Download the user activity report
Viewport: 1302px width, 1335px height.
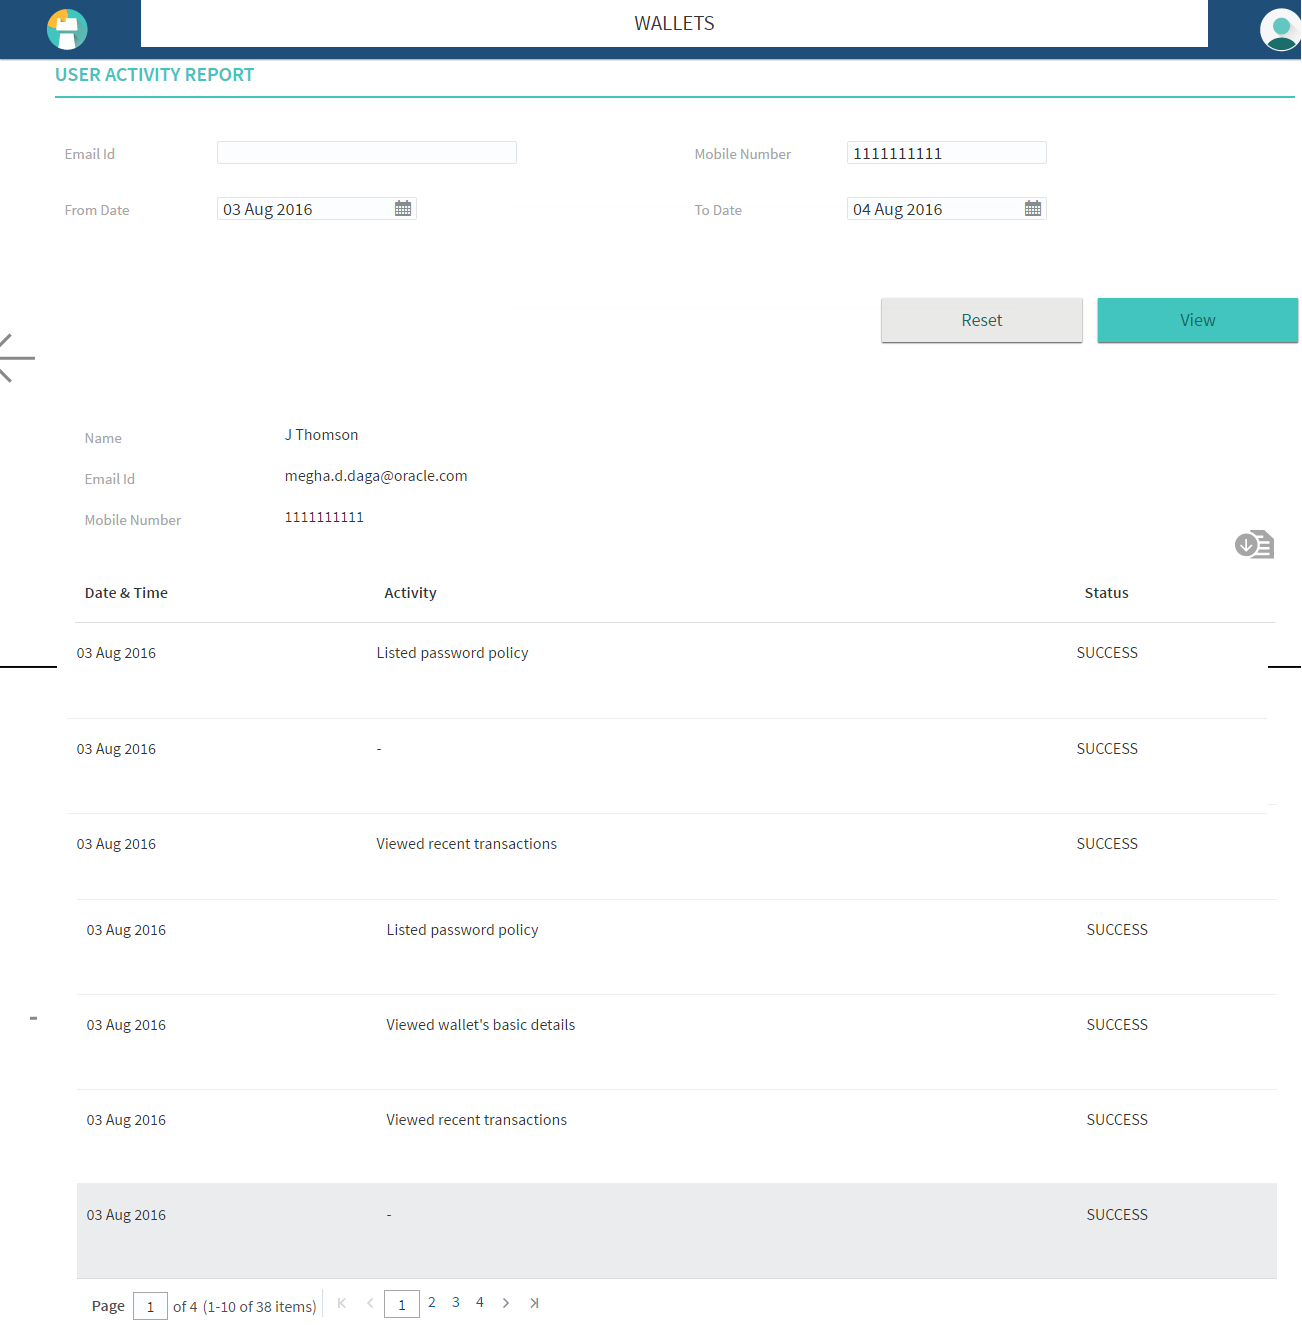click(x=1254, y=544)
